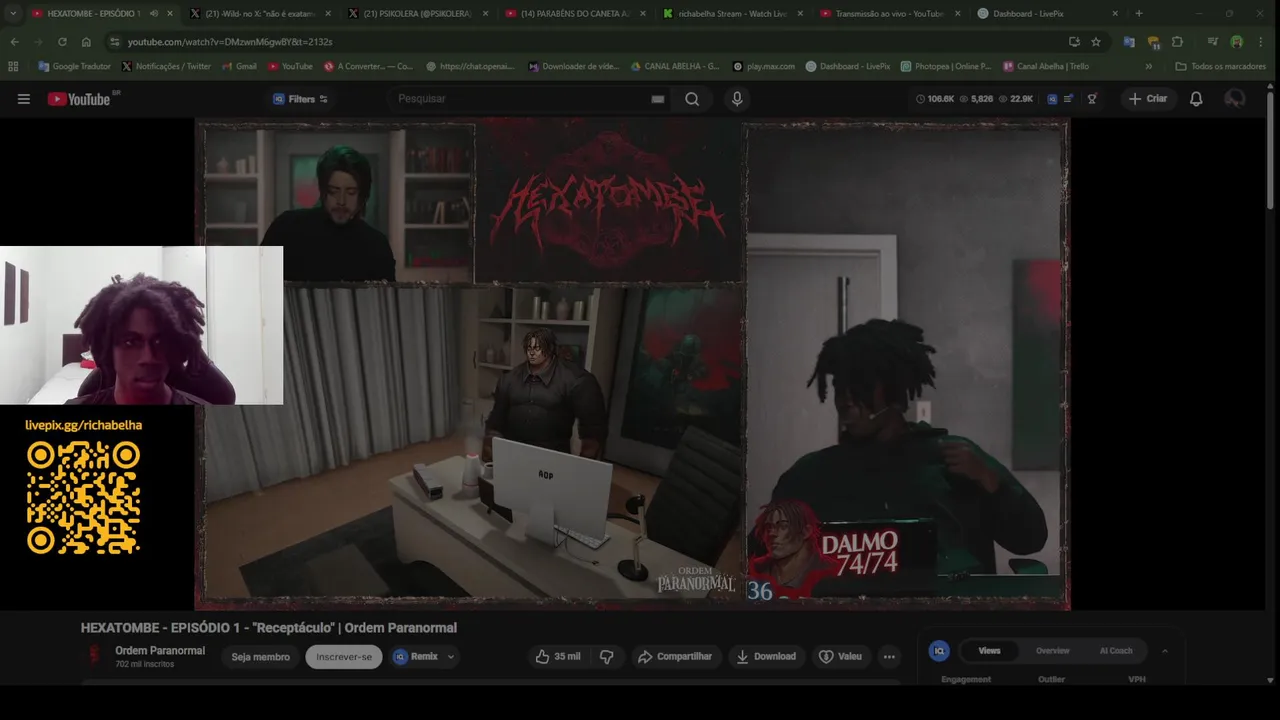Open the play.max.com bookmark
This screenshot has height=720, width=1280.
(x=764, y=66)
